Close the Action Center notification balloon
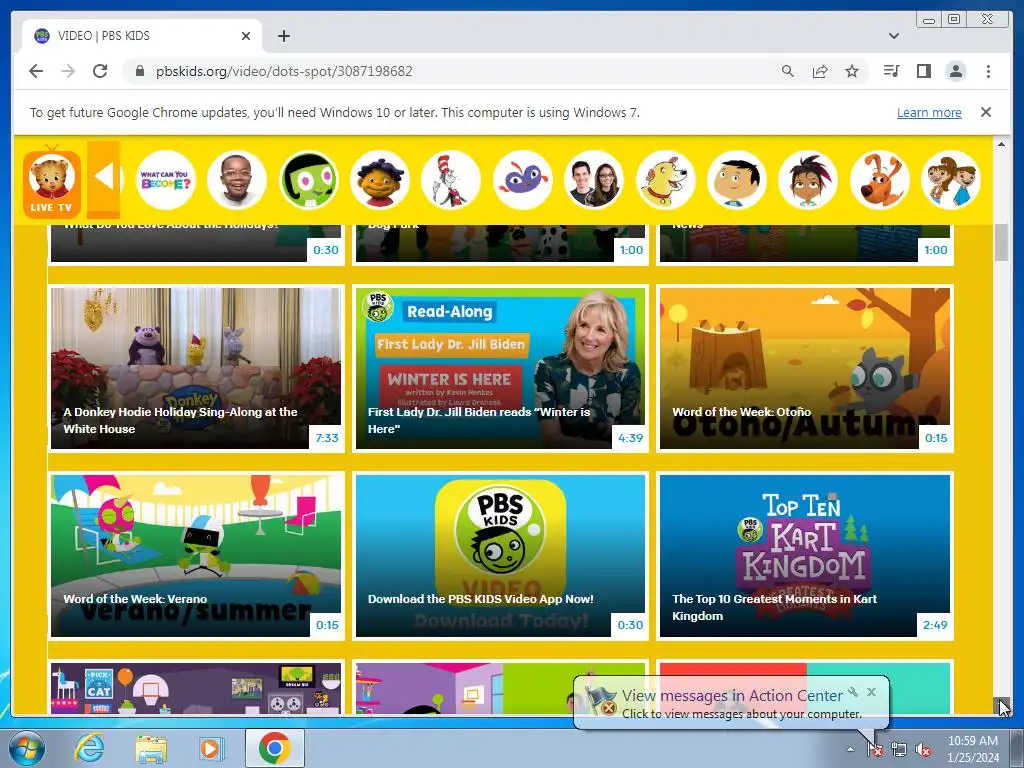1024x768 pixels. click(871, 692)
